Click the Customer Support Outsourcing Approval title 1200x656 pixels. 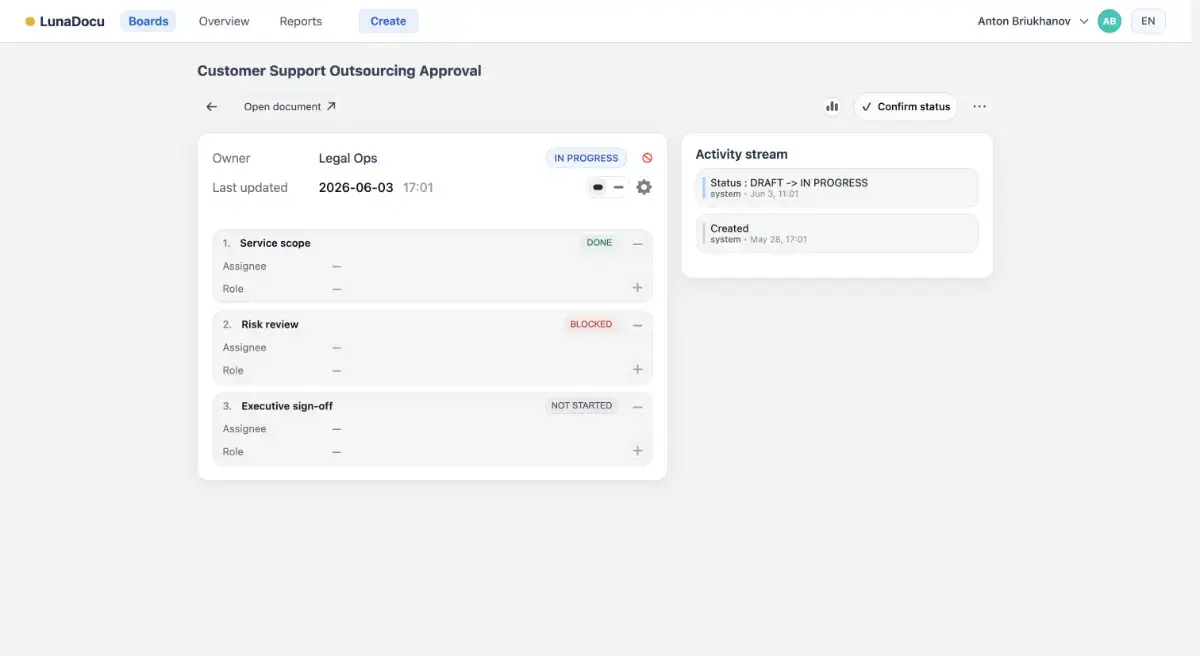pyautogui.click(x=339, y=71)
